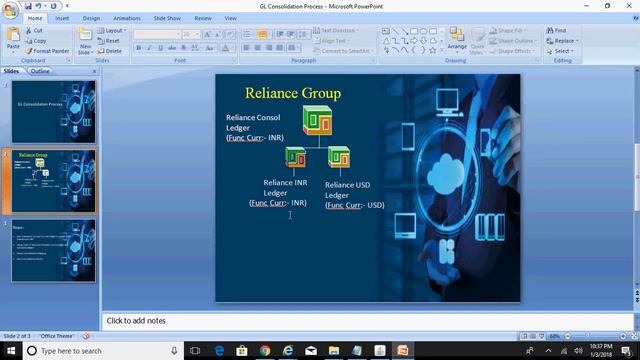Screen dimensions: 640x360
Task: Toggle numbered list formatting
Action: click(x=262, y=35)
